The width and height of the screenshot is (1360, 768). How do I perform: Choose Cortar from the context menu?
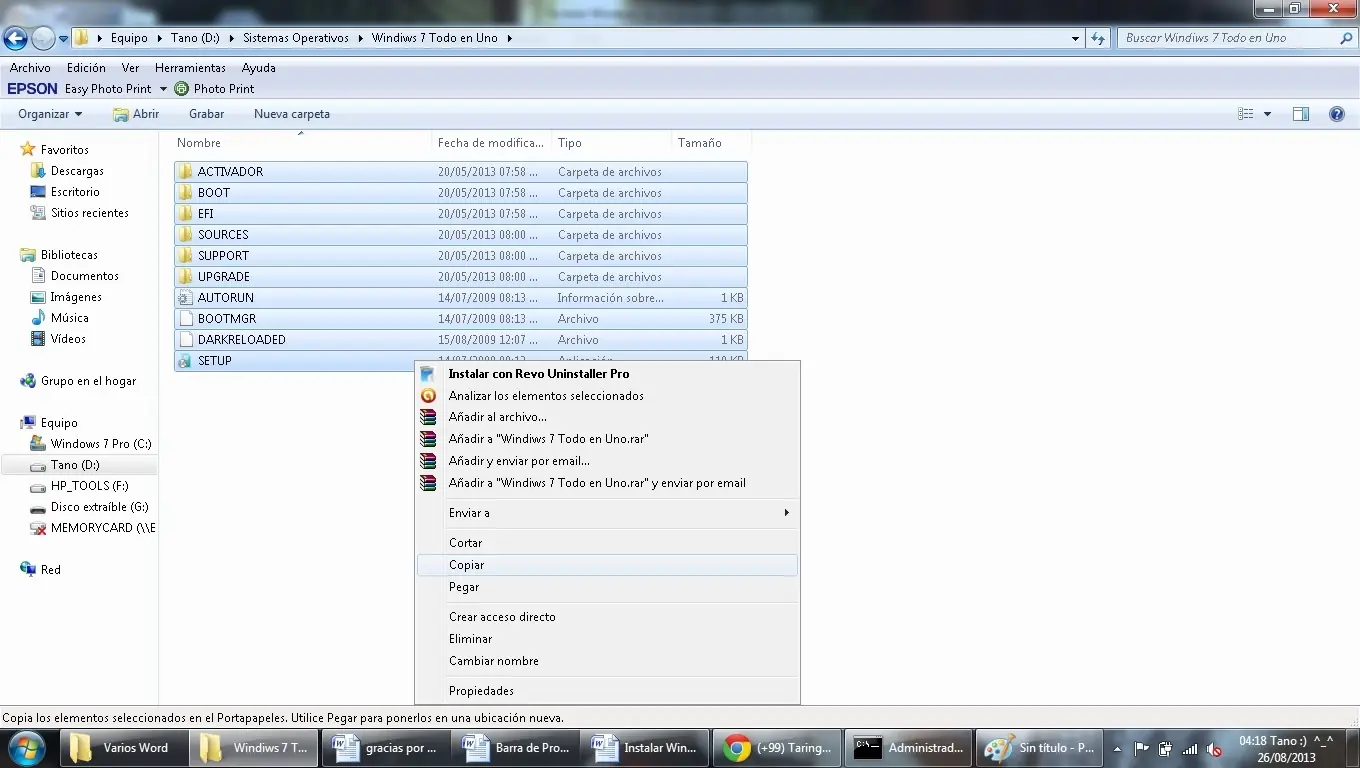(608, 543)
